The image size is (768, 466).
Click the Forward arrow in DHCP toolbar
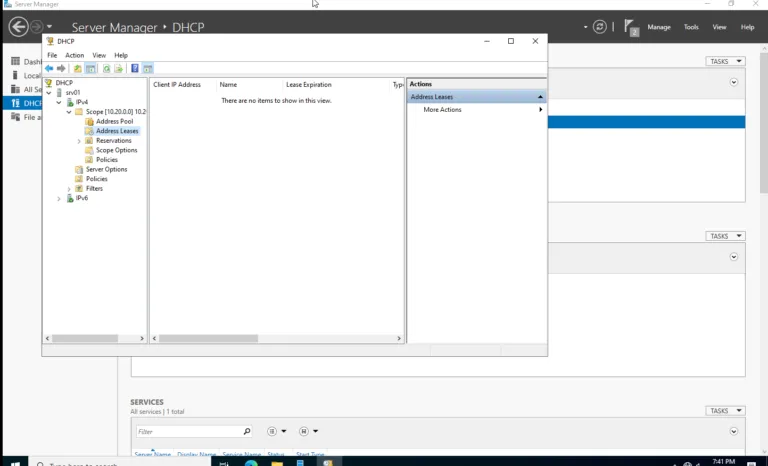(61, 69)
